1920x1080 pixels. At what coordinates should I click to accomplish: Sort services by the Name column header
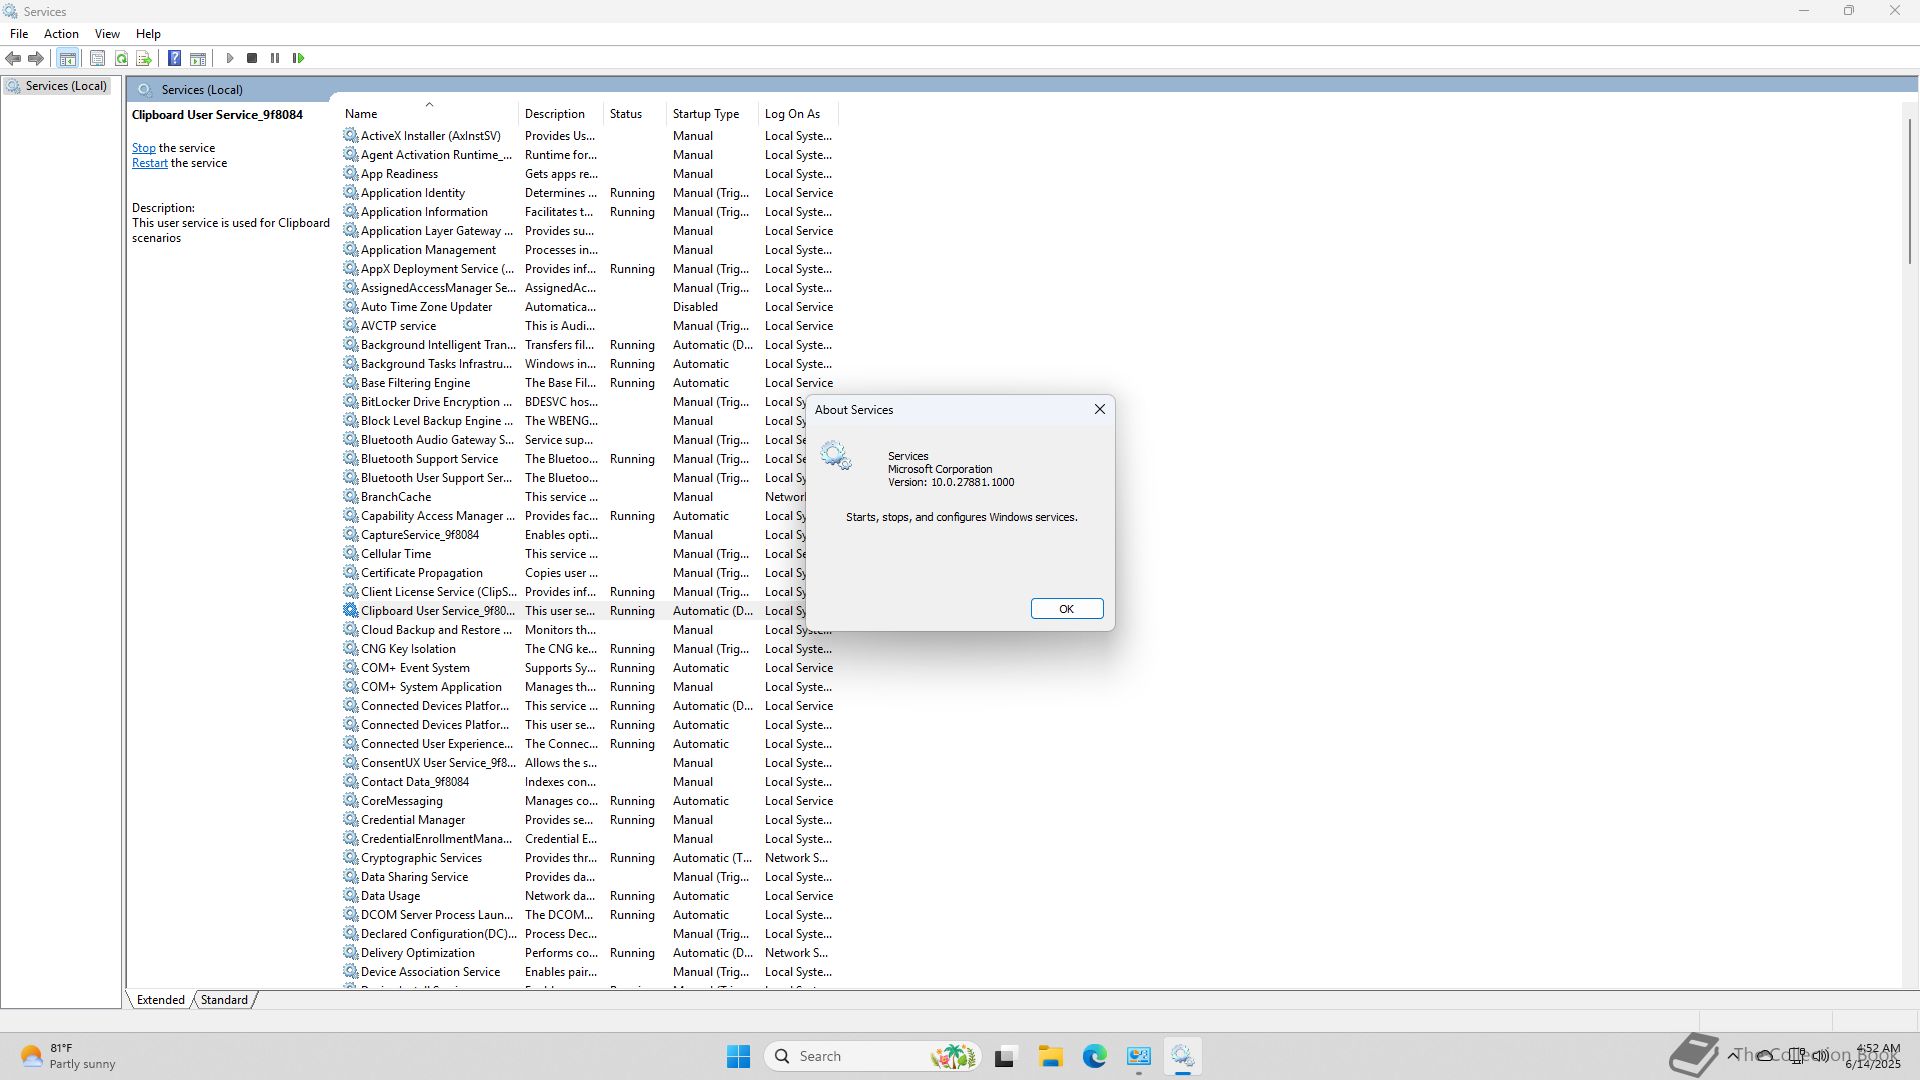coord(361,114)
